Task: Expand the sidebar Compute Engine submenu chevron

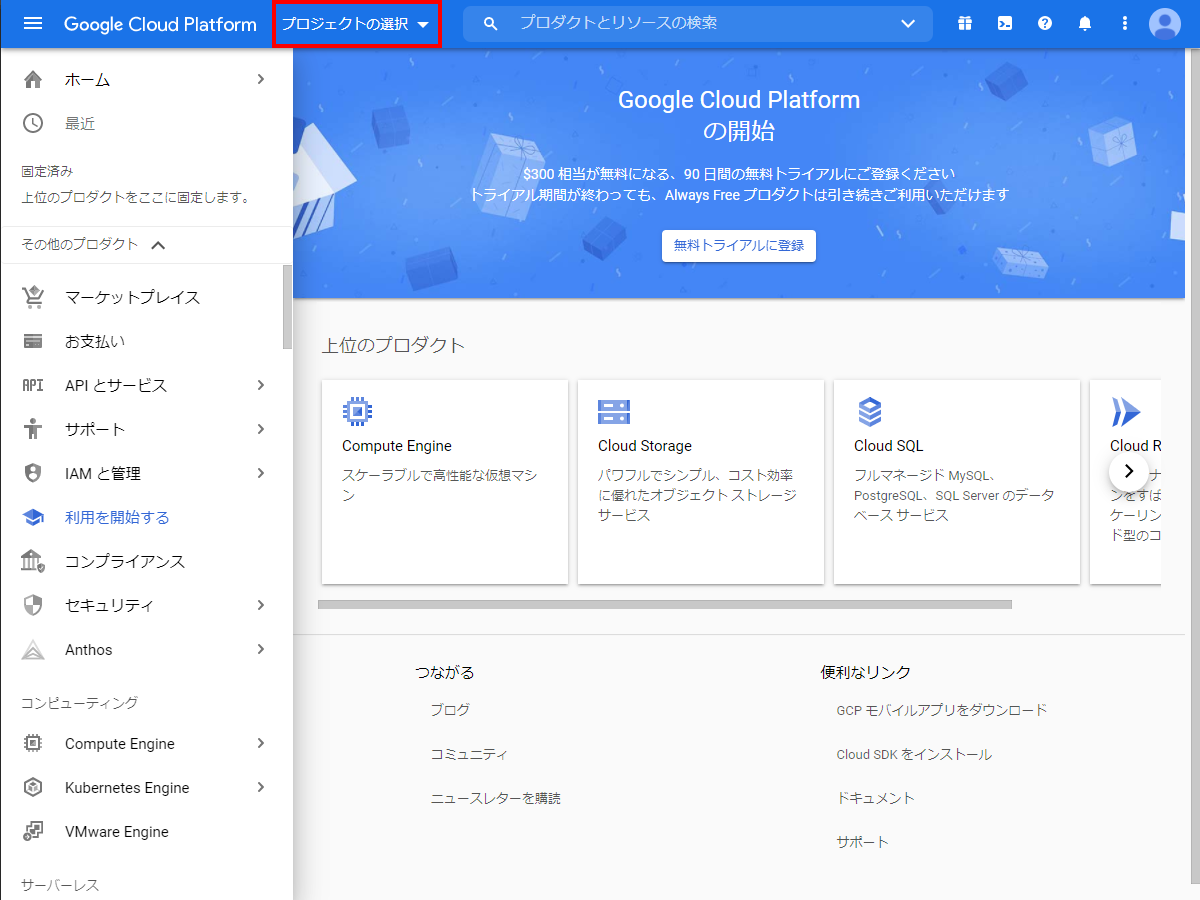Action: [261, 743]
